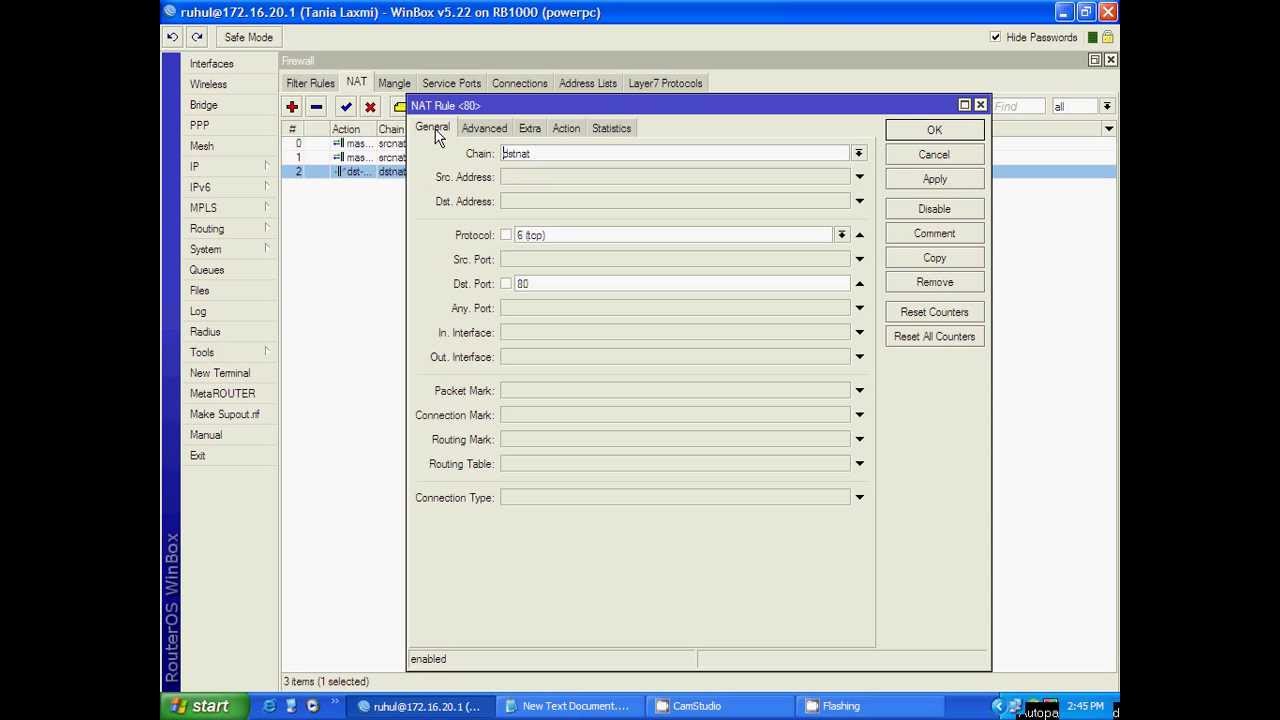The height and width of the screenshot is (720, 1280).
Task: Switch to the Action tab
Action: pyautogui.click(x=566, y=128)
